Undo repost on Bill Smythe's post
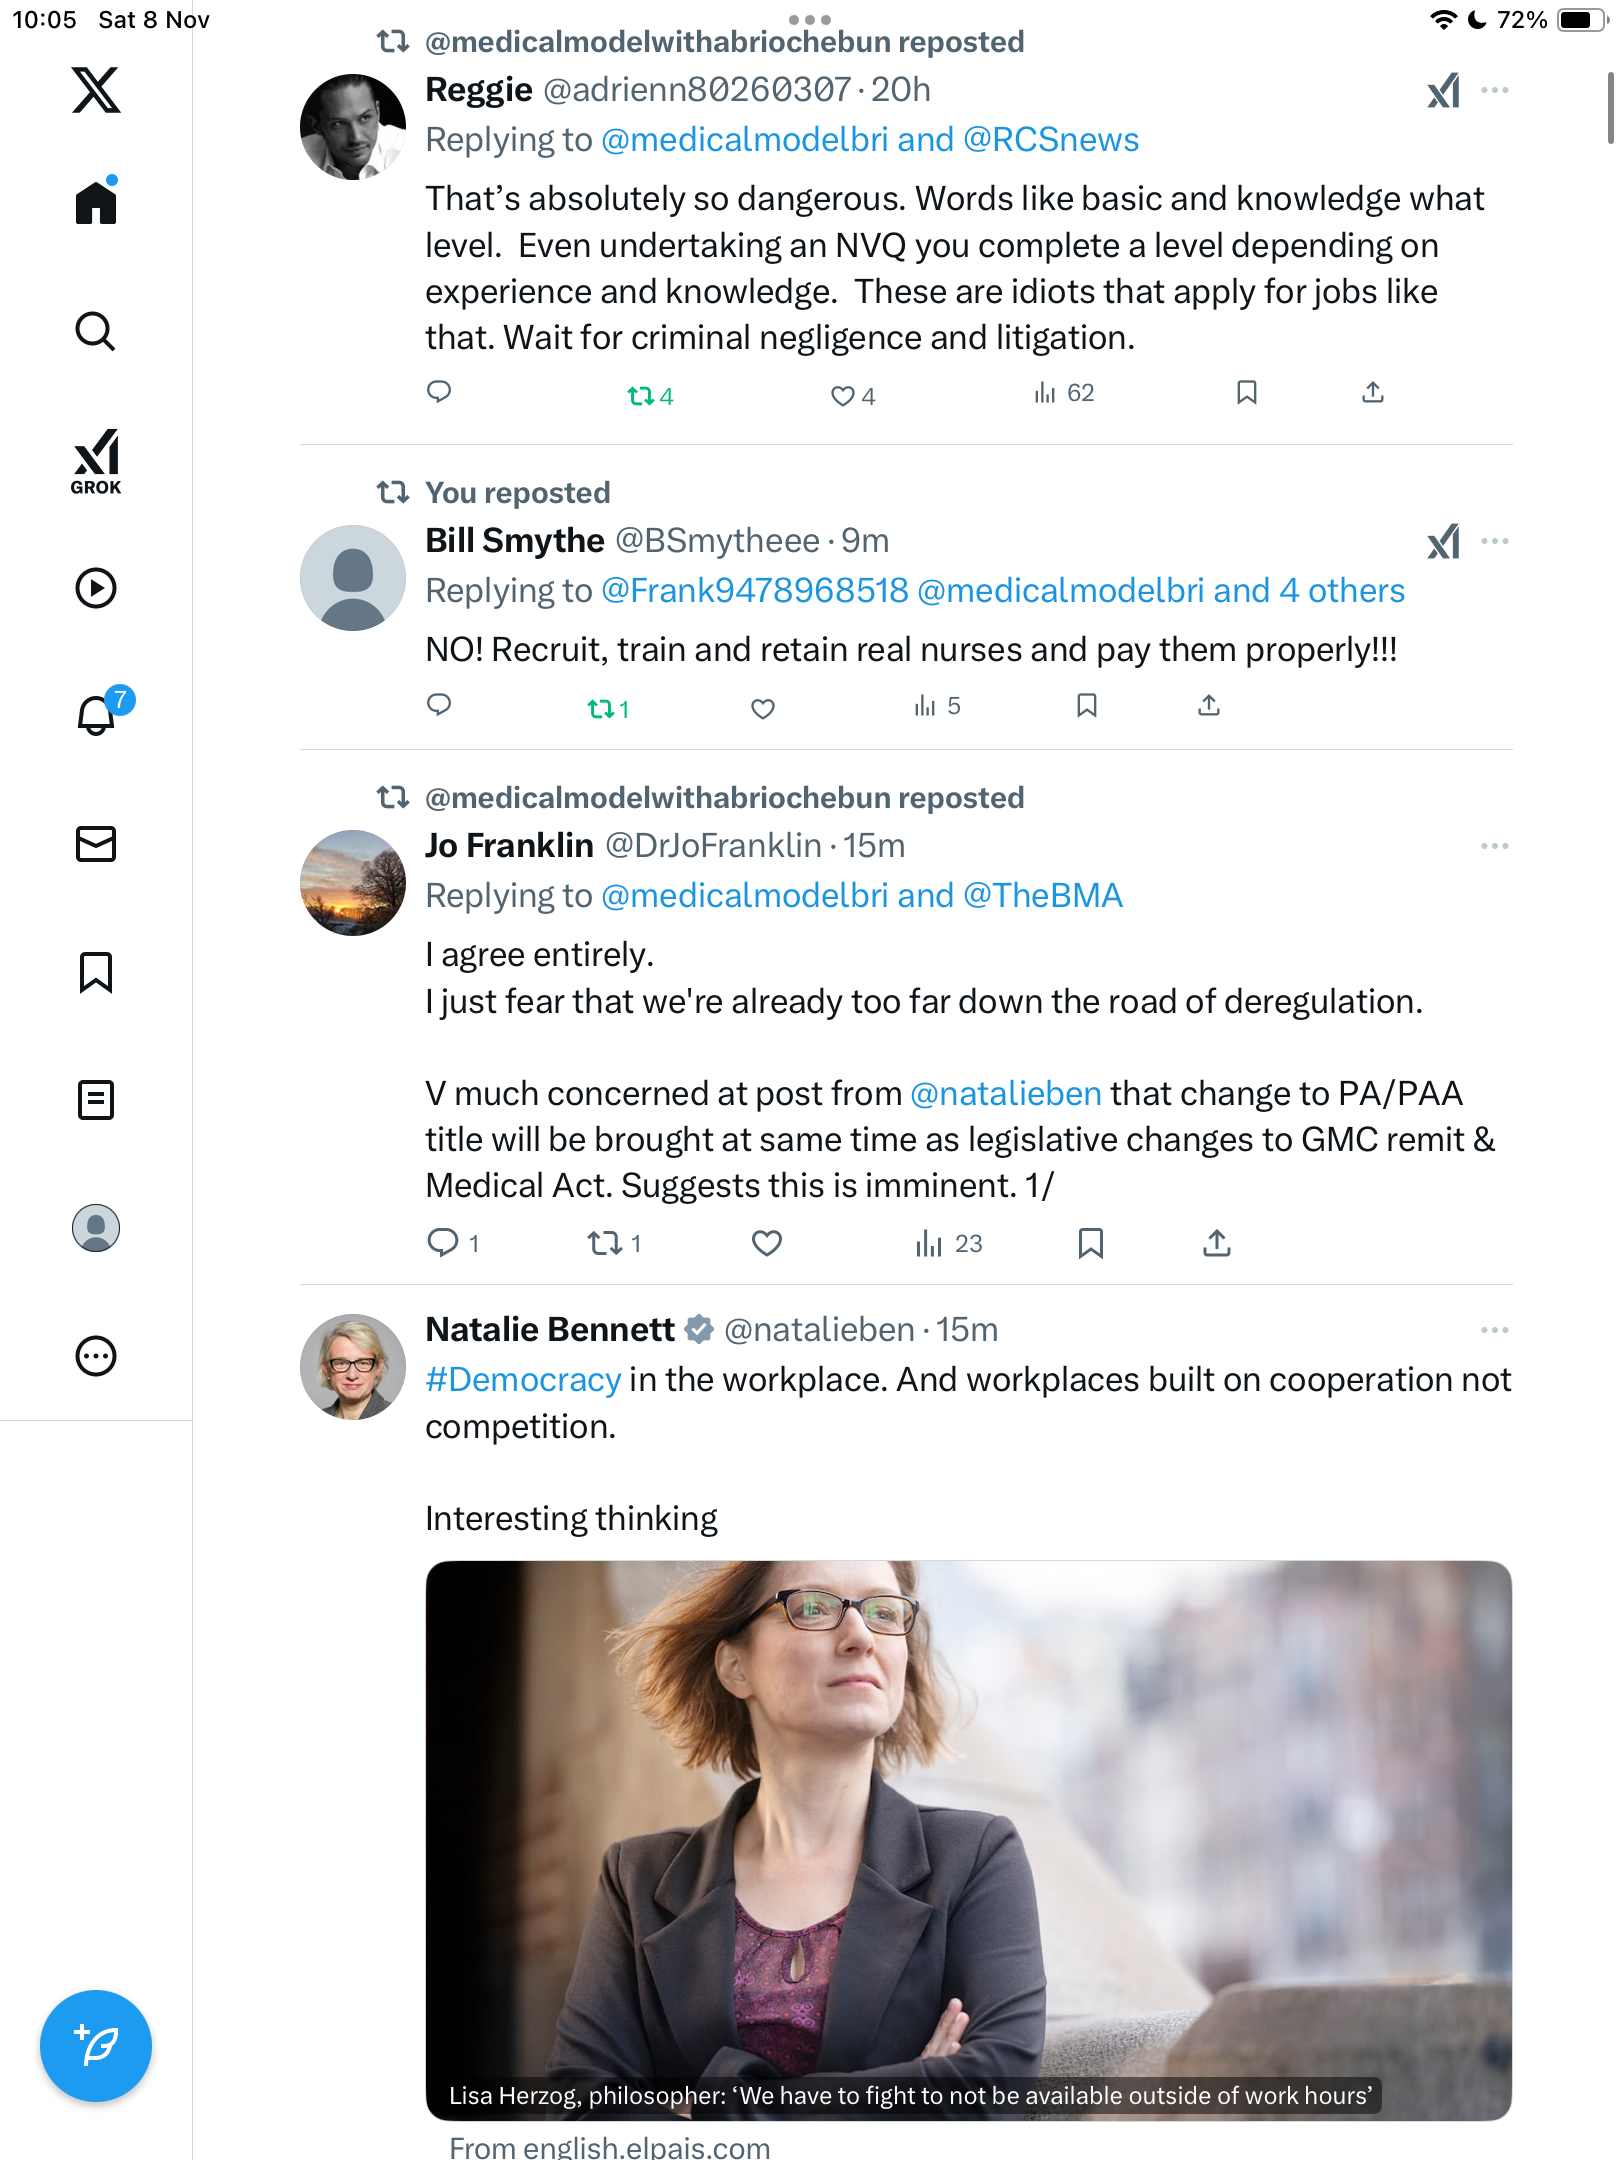The image size is (1620, 2160). coord(601,709)
